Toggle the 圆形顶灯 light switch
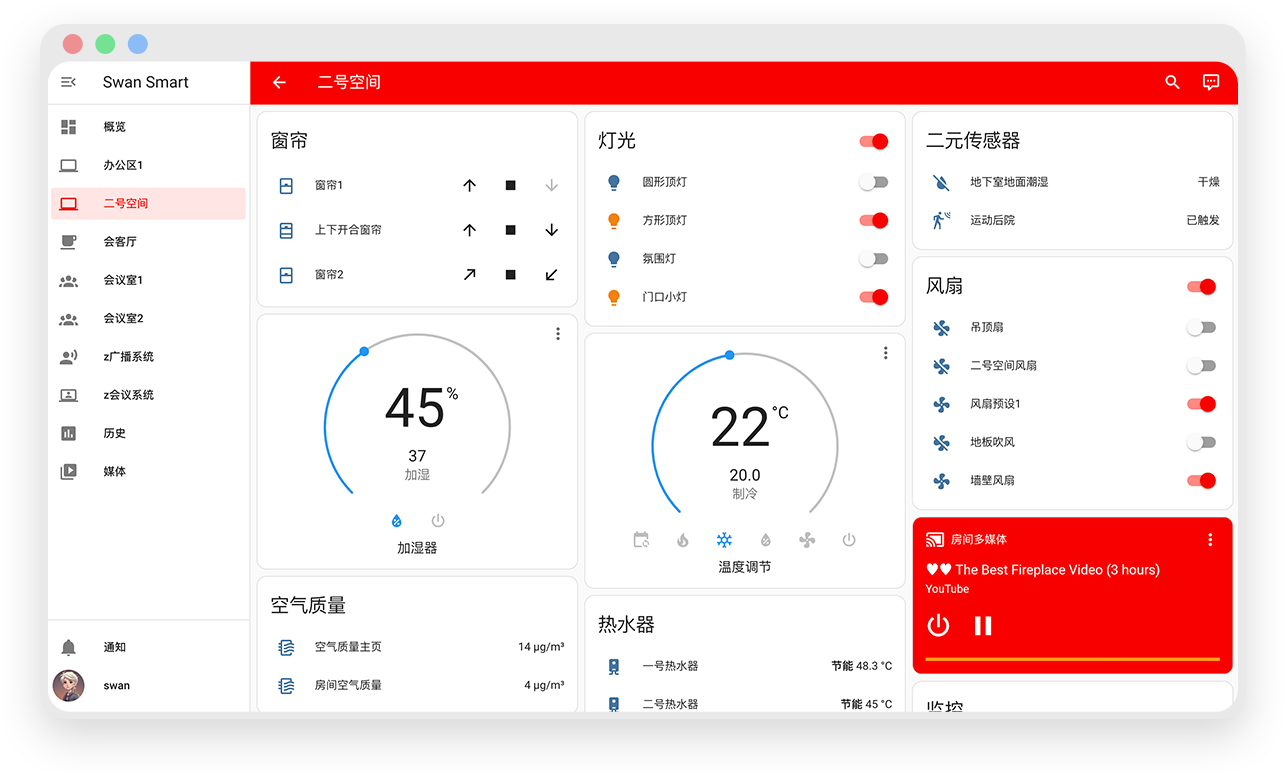Viewport: 1285px width, 775px height. [873, 182]
